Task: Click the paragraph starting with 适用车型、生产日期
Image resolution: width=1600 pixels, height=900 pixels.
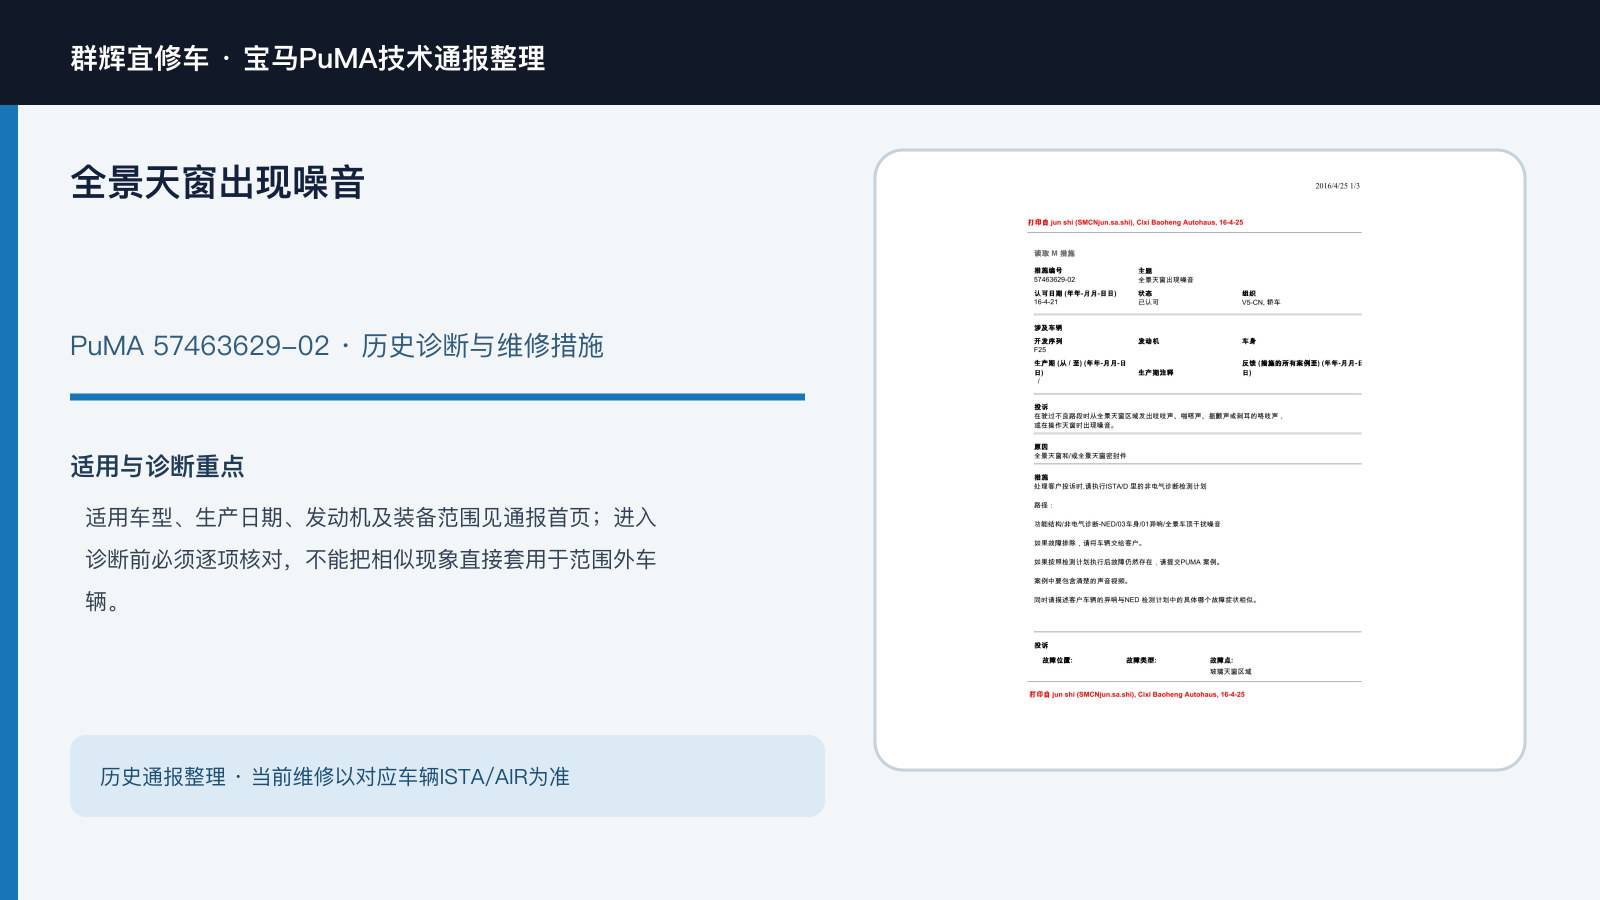Action: (371, 559)
